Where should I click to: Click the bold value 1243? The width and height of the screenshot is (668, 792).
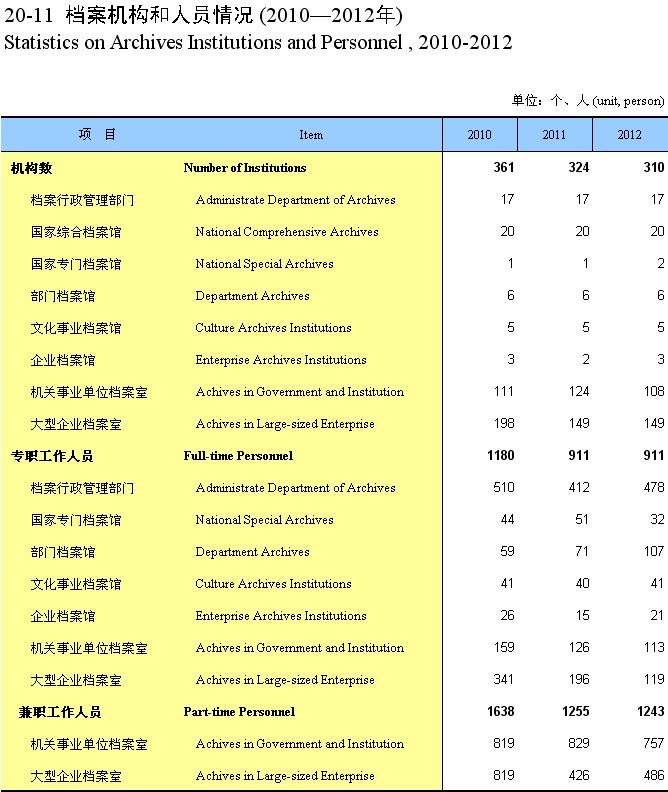tap(650, 712)
